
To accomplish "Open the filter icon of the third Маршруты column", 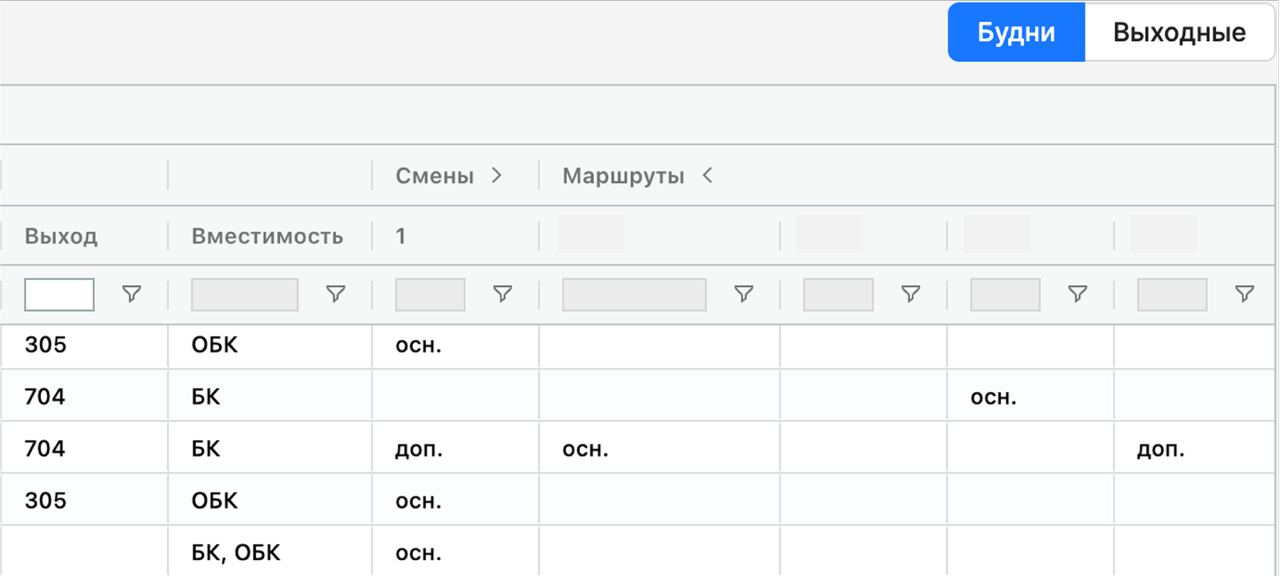I will click(1077, 294).
